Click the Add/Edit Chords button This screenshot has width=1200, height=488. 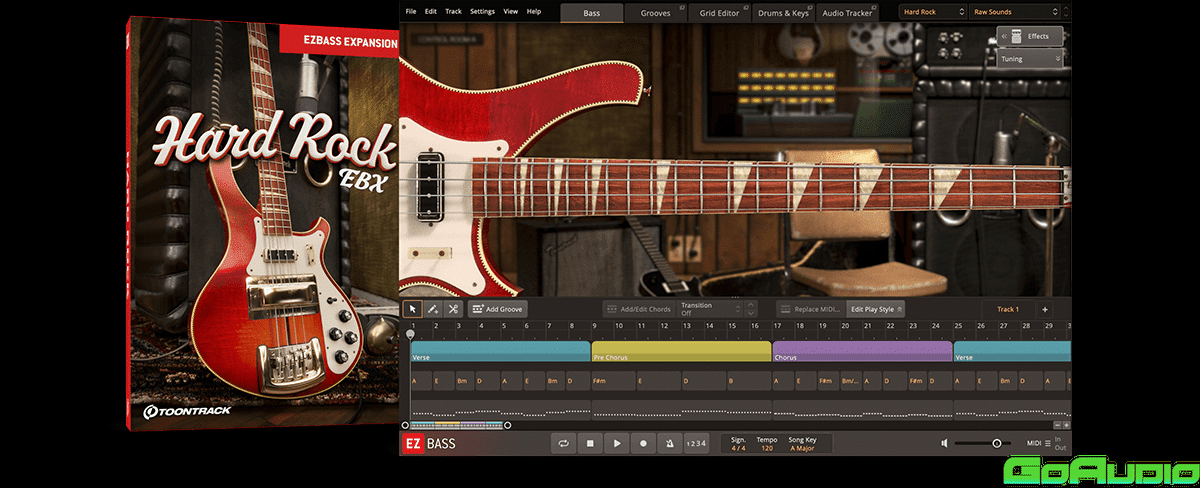[x=638, y=309]
